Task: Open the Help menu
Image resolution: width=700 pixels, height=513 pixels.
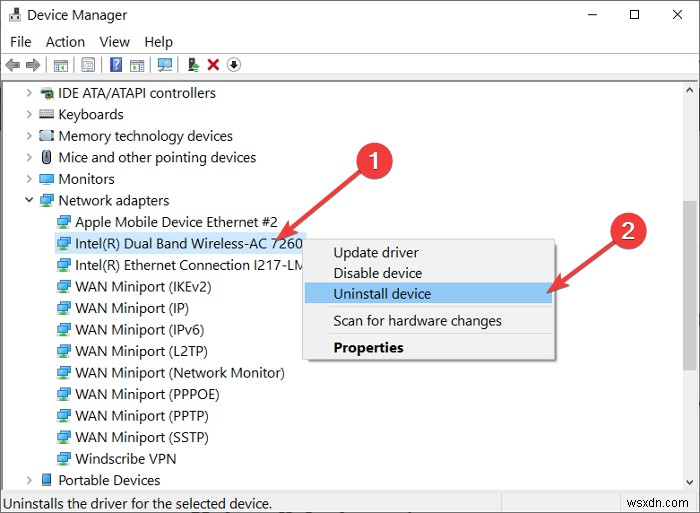Action: [158, 42]
